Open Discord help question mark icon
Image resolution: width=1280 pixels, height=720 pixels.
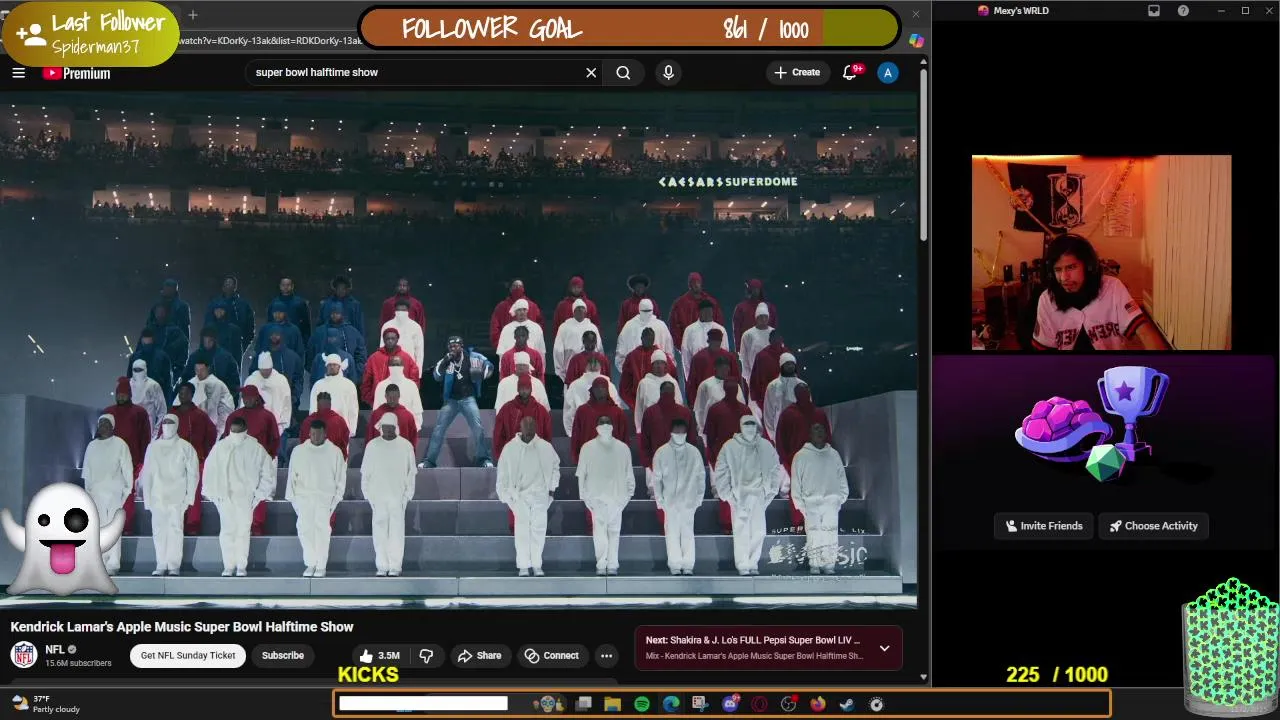1184,10
